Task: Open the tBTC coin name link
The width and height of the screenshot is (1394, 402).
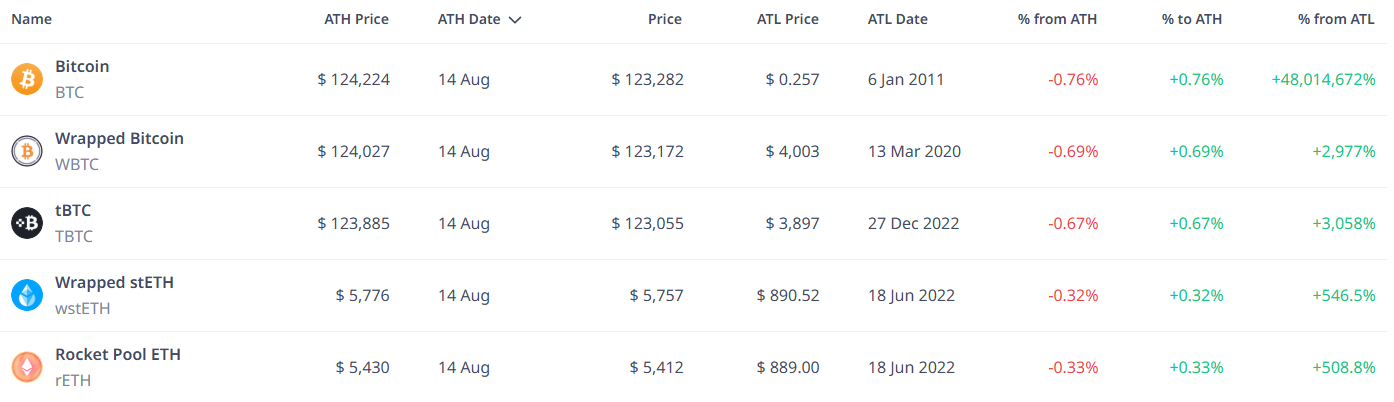Action: pos(73,211)
